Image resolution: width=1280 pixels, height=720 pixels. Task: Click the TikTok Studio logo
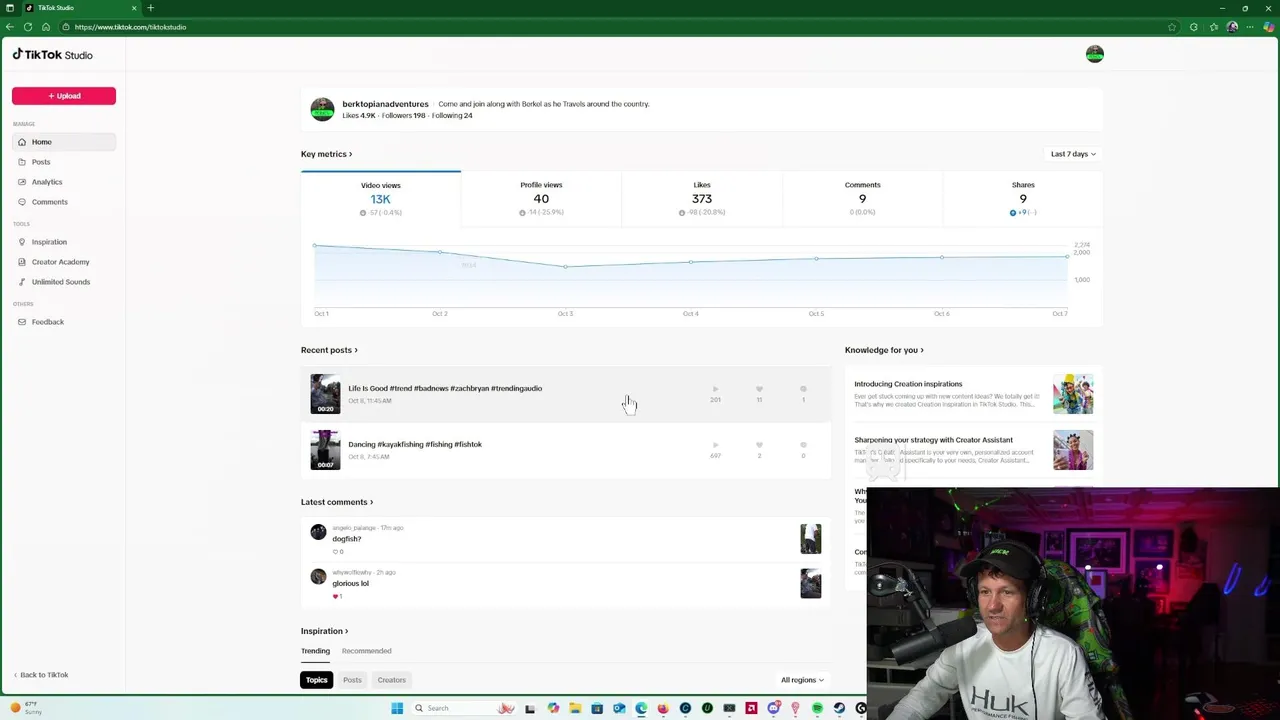tap(52, 55)
